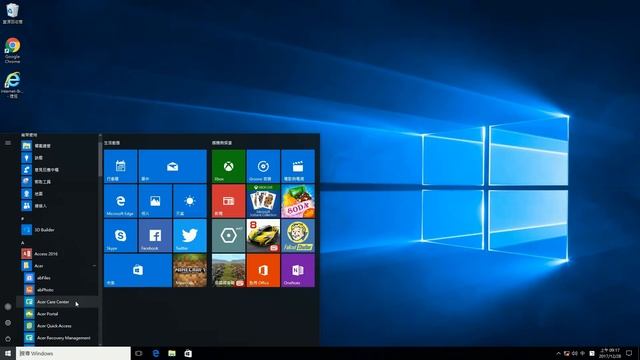Image resolution: width=640 pixels, height=360 pixels.
Task: Jump to letter A section header
Action: point(22,242)
